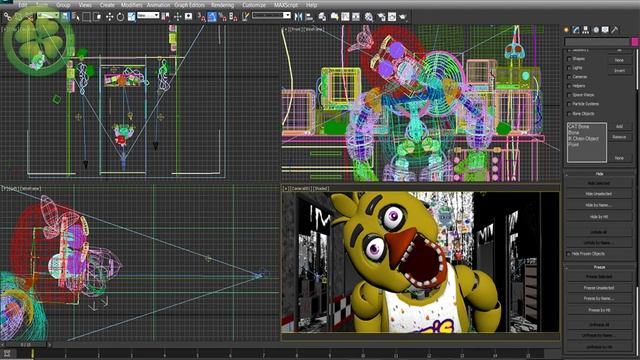Switch to the Motion command panel tab
640x360 pixels.
pos(596,30)
